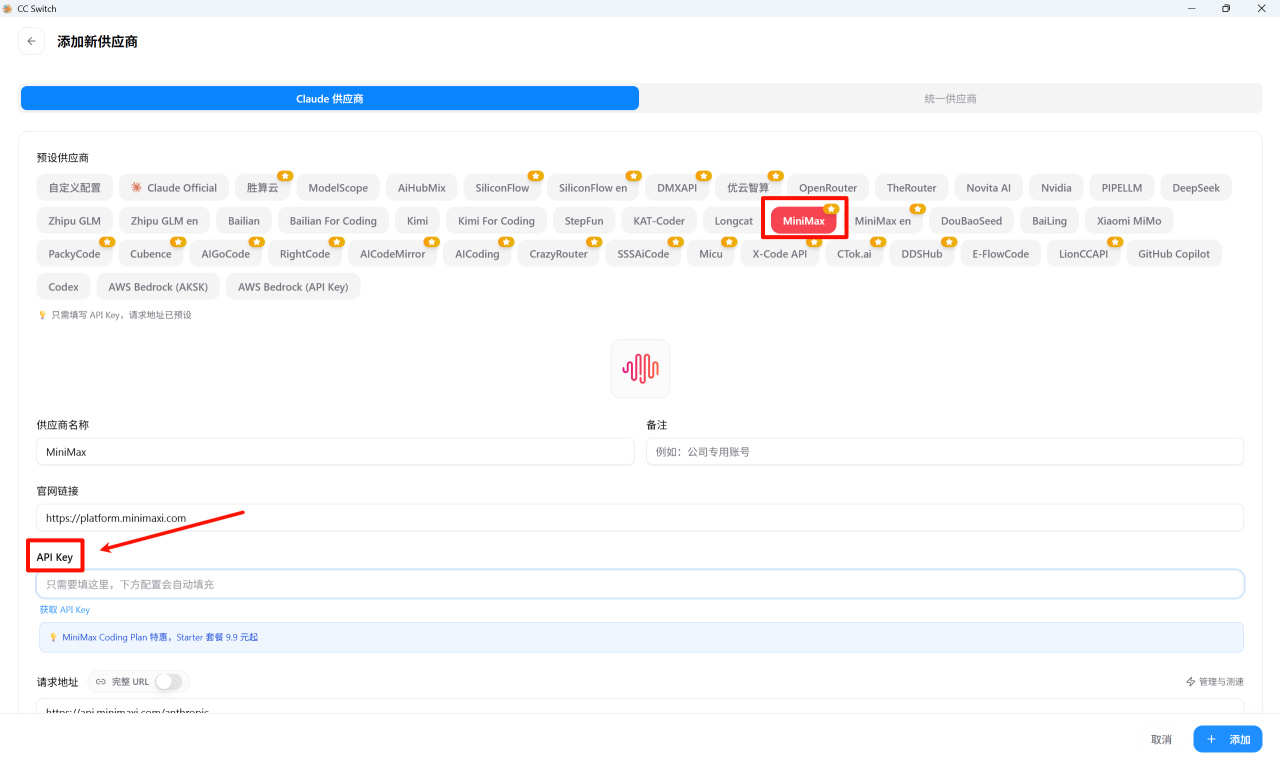Screen dimensions: 1280x761
Task: Pick the StepFun preset
Action: (x=584, y=221)
